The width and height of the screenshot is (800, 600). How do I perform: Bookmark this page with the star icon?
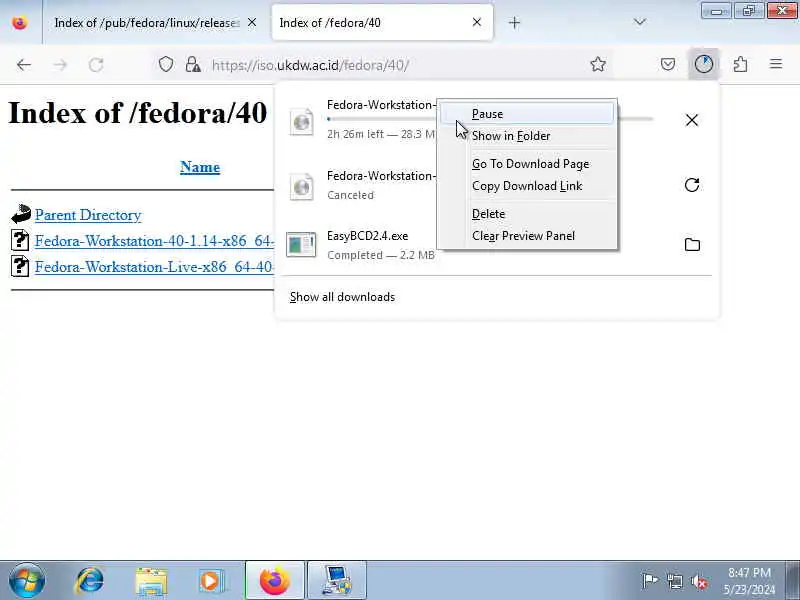[x=597, y=64]
